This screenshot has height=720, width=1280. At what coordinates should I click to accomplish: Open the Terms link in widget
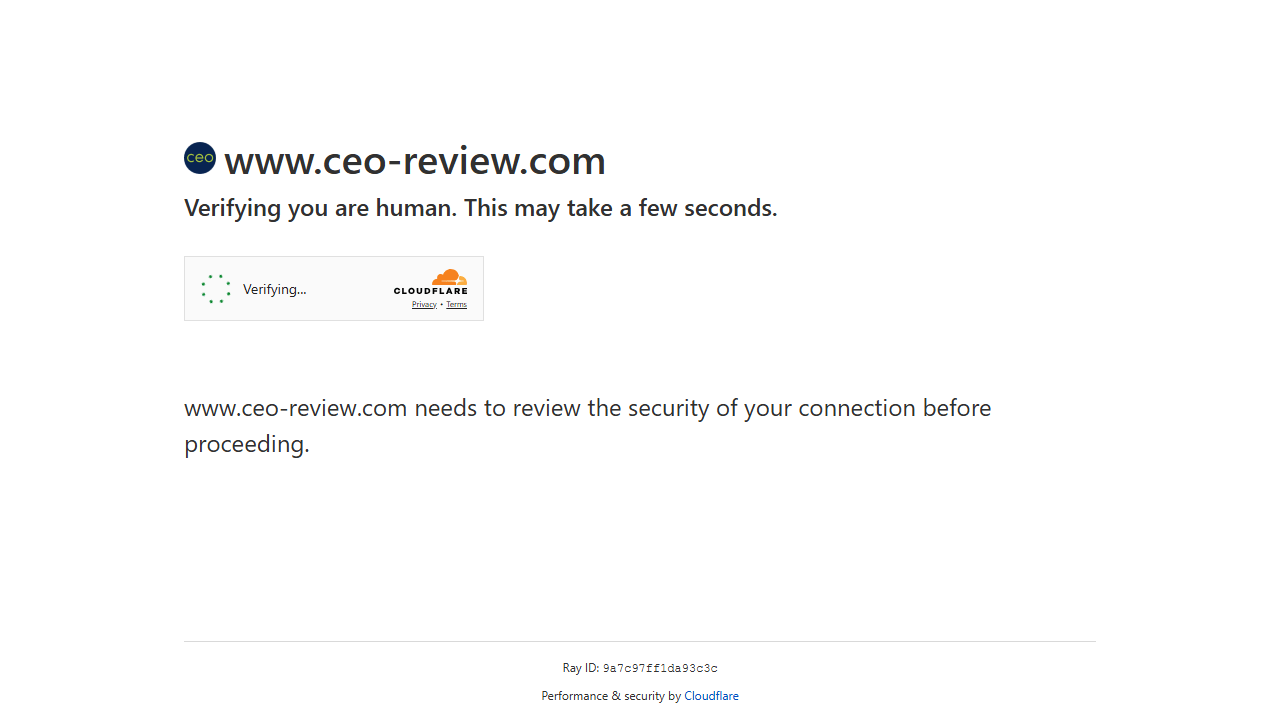(x=456, y=305)
